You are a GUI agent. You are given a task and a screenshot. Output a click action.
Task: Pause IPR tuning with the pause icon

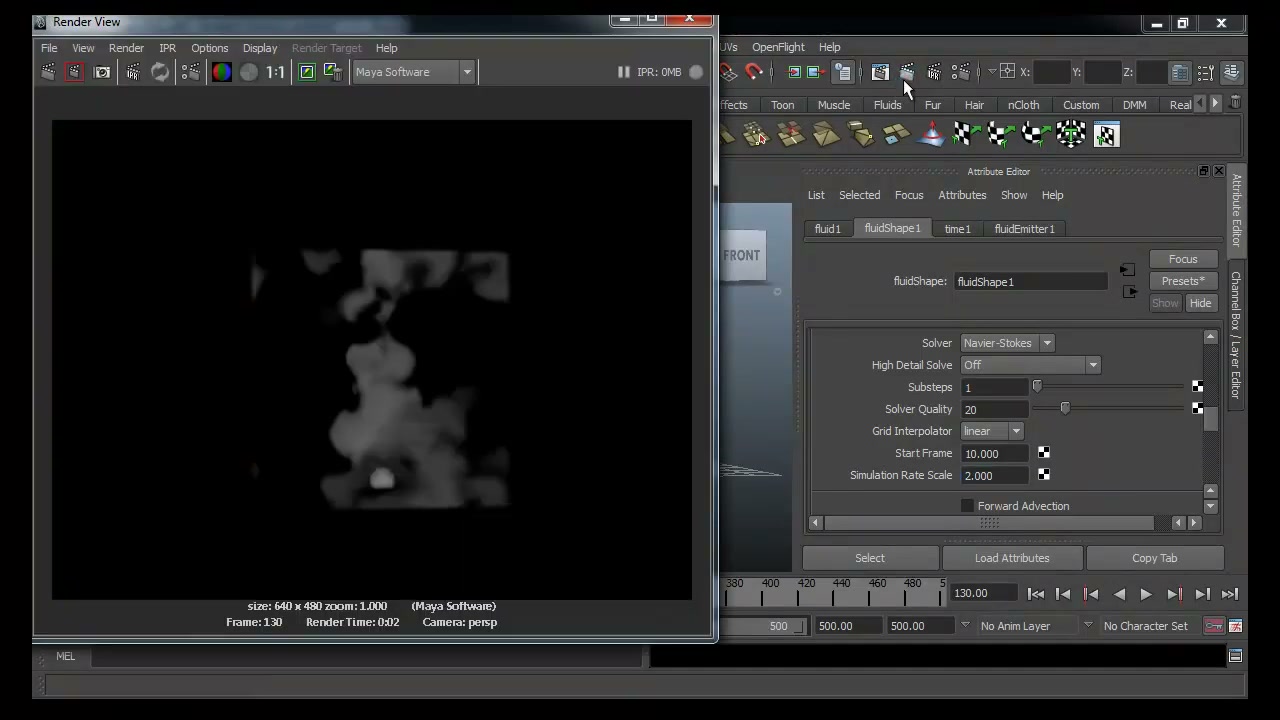(x=623, y=72)
